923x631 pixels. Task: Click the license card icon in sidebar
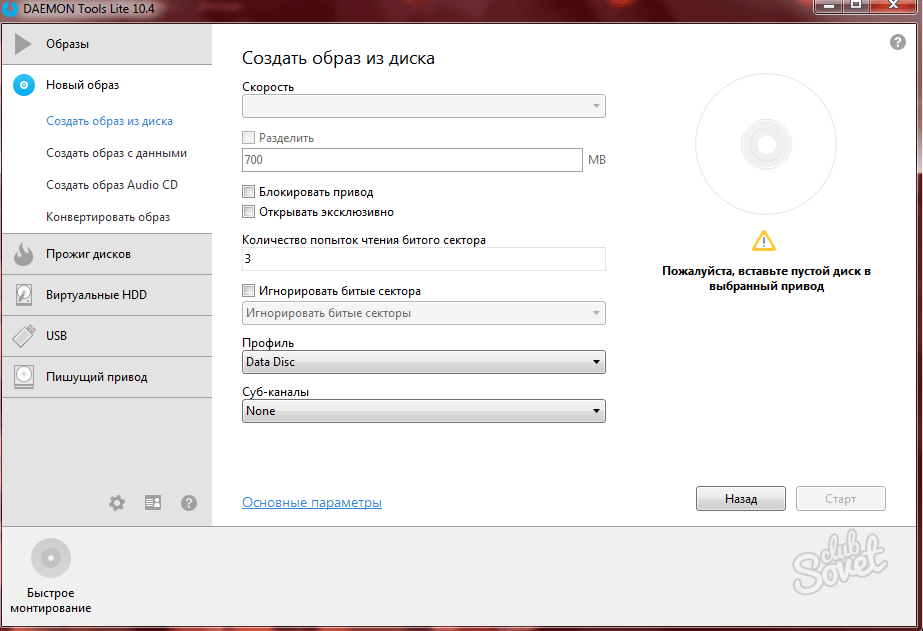click(x=153, y=503)
